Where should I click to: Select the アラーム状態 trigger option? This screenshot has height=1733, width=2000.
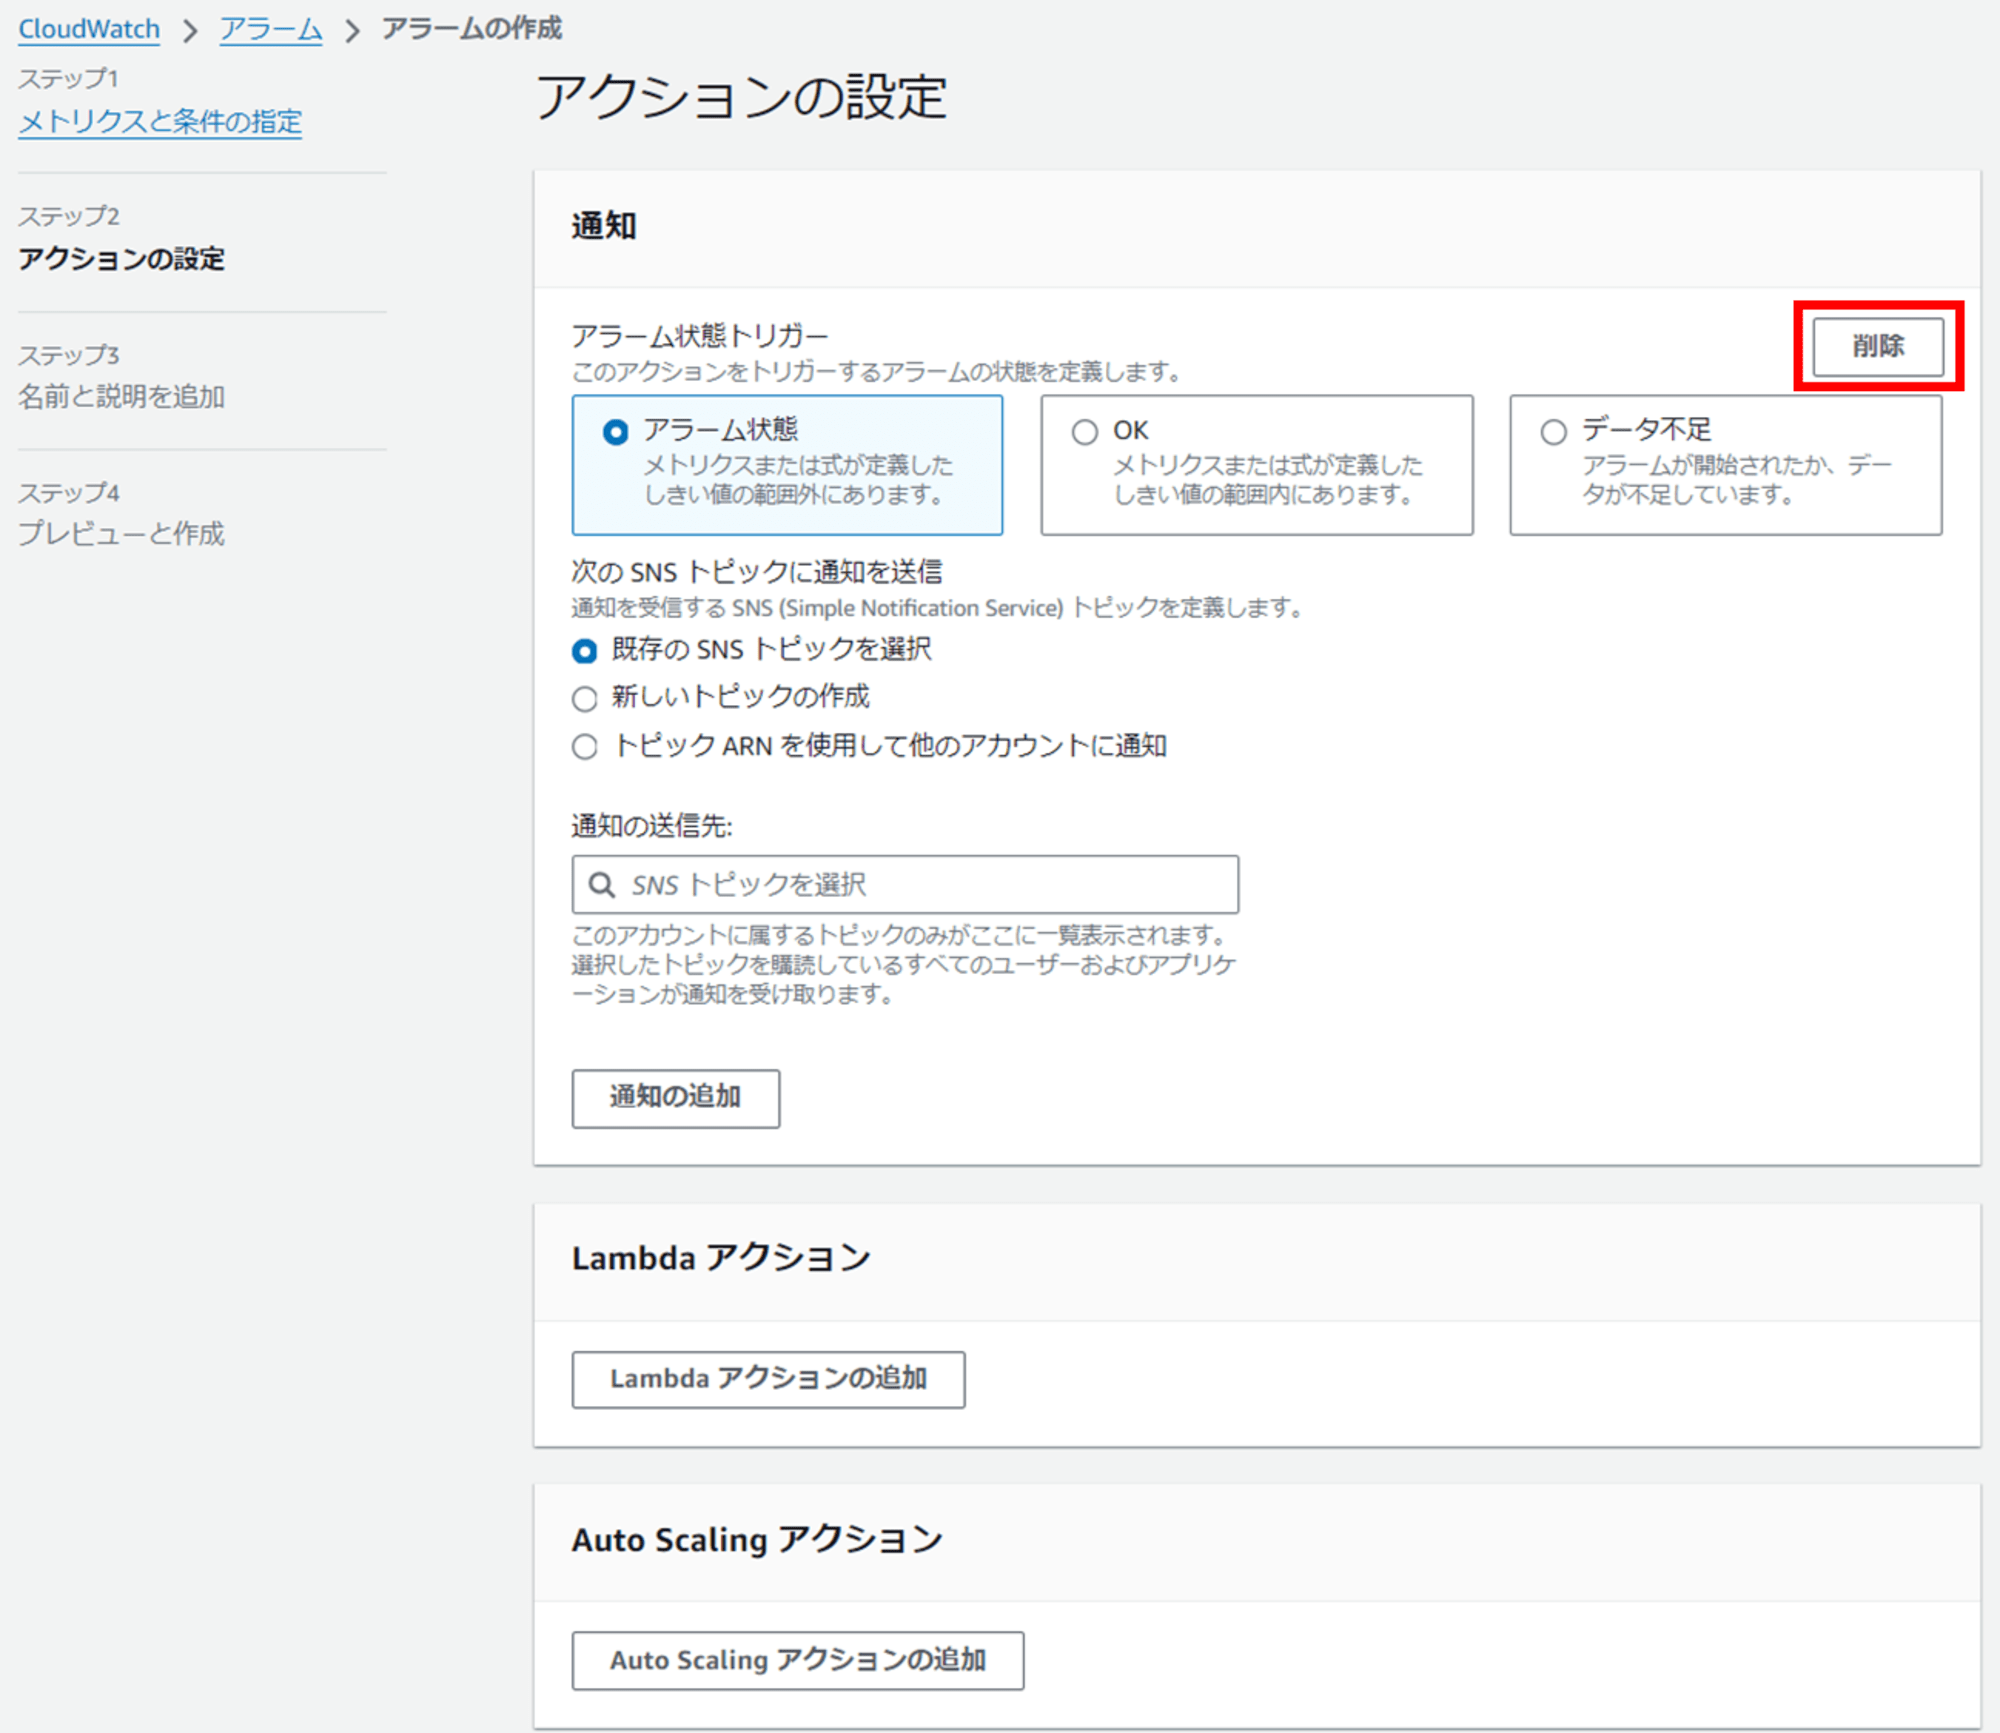tap(787, 465)
